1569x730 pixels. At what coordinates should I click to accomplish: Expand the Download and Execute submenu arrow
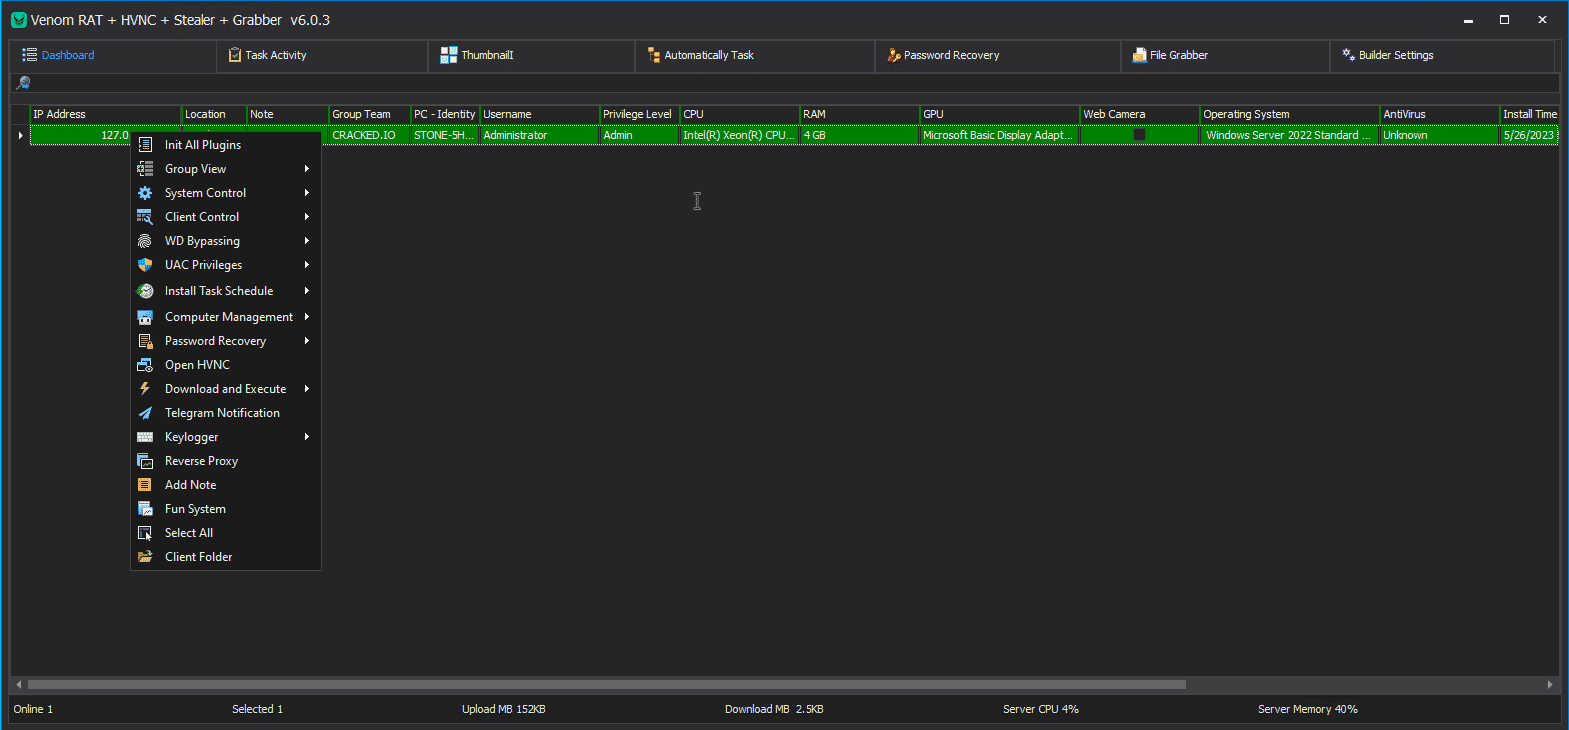[x=307, y=389]
